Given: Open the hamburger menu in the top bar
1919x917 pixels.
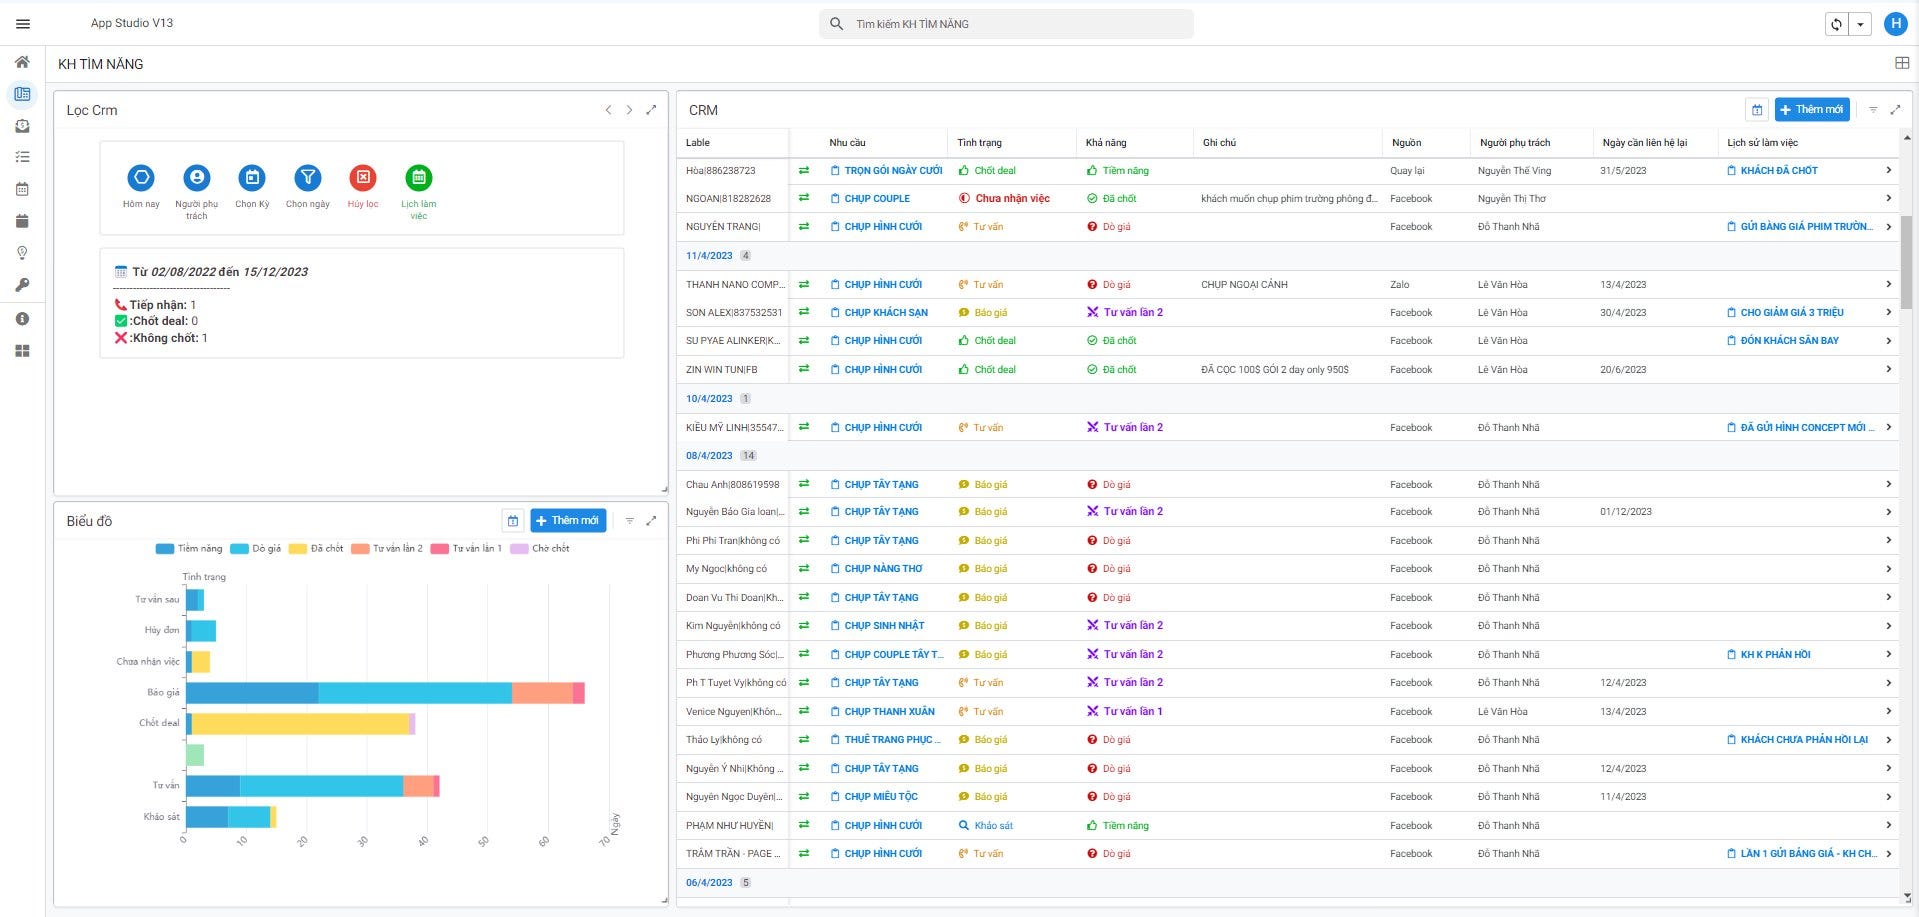Looking at the screenshot, I should coord(23,24).
